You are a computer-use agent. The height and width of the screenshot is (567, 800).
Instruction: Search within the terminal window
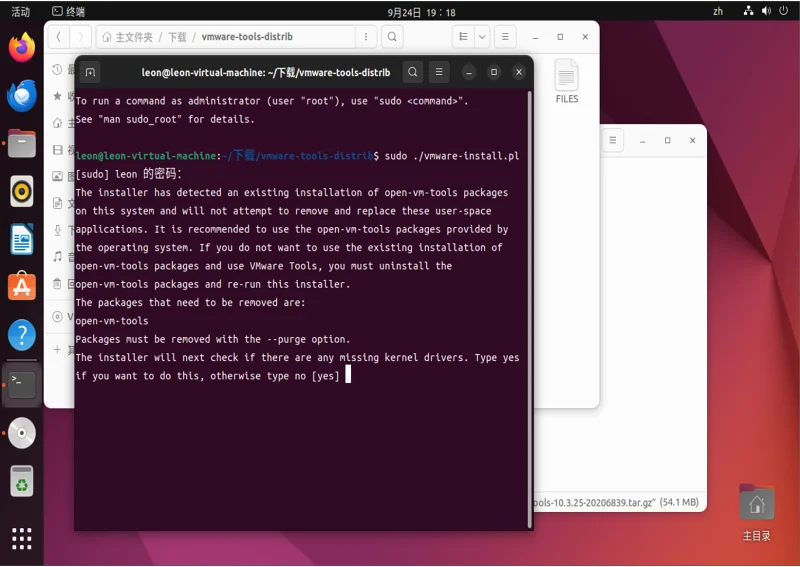pos(412,72)
